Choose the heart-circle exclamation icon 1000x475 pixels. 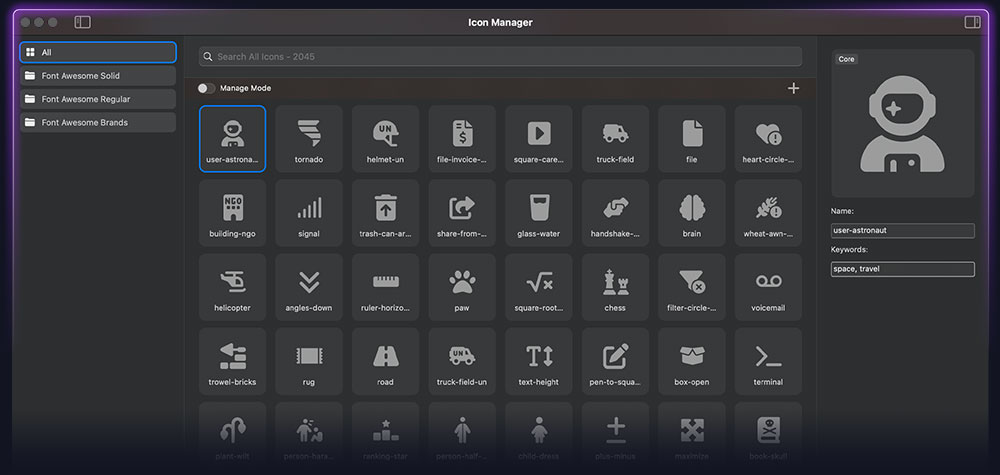(x=768, y=138)
